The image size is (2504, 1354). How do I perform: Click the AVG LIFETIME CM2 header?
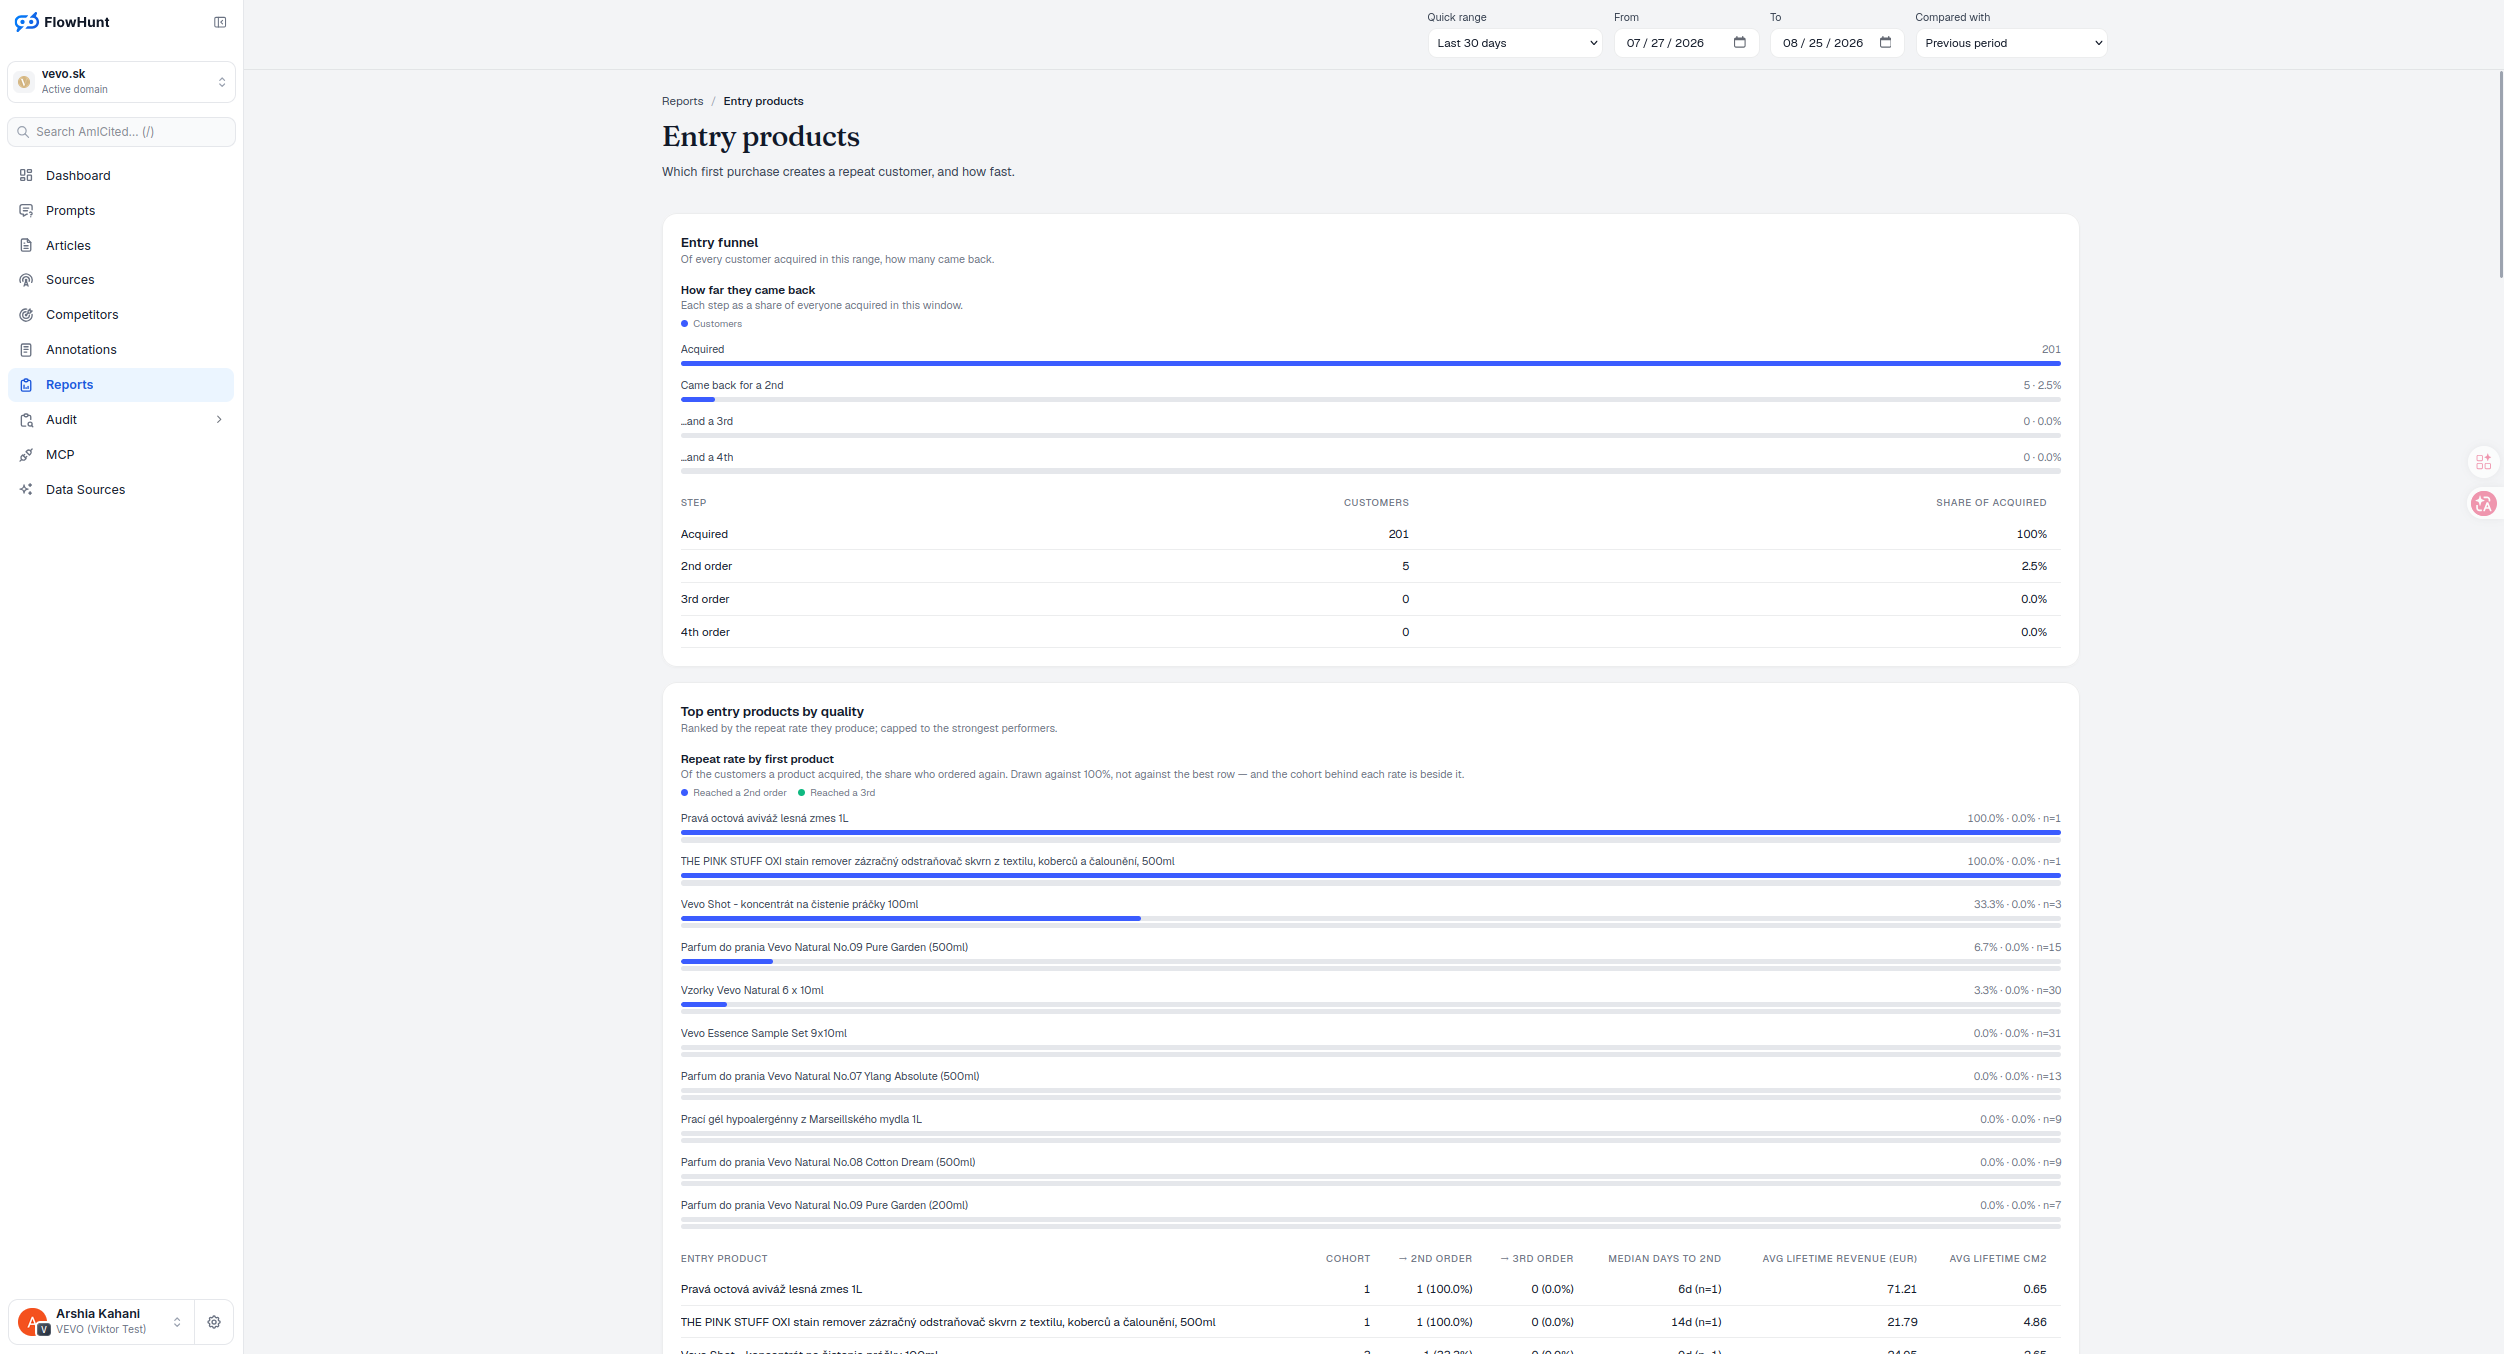click(x=1997, y=1259)
